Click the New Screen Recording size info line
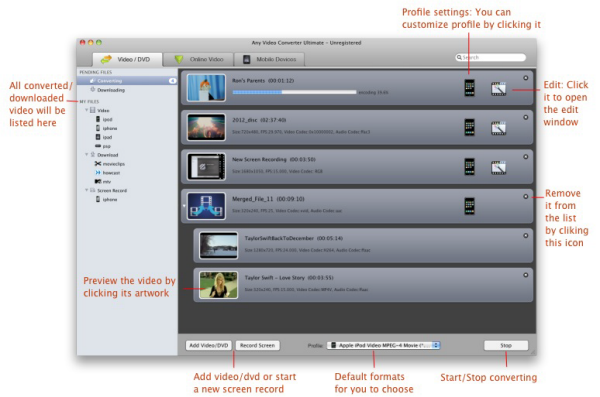Viewport: 600px width, 397px height. tap(277, 172)
